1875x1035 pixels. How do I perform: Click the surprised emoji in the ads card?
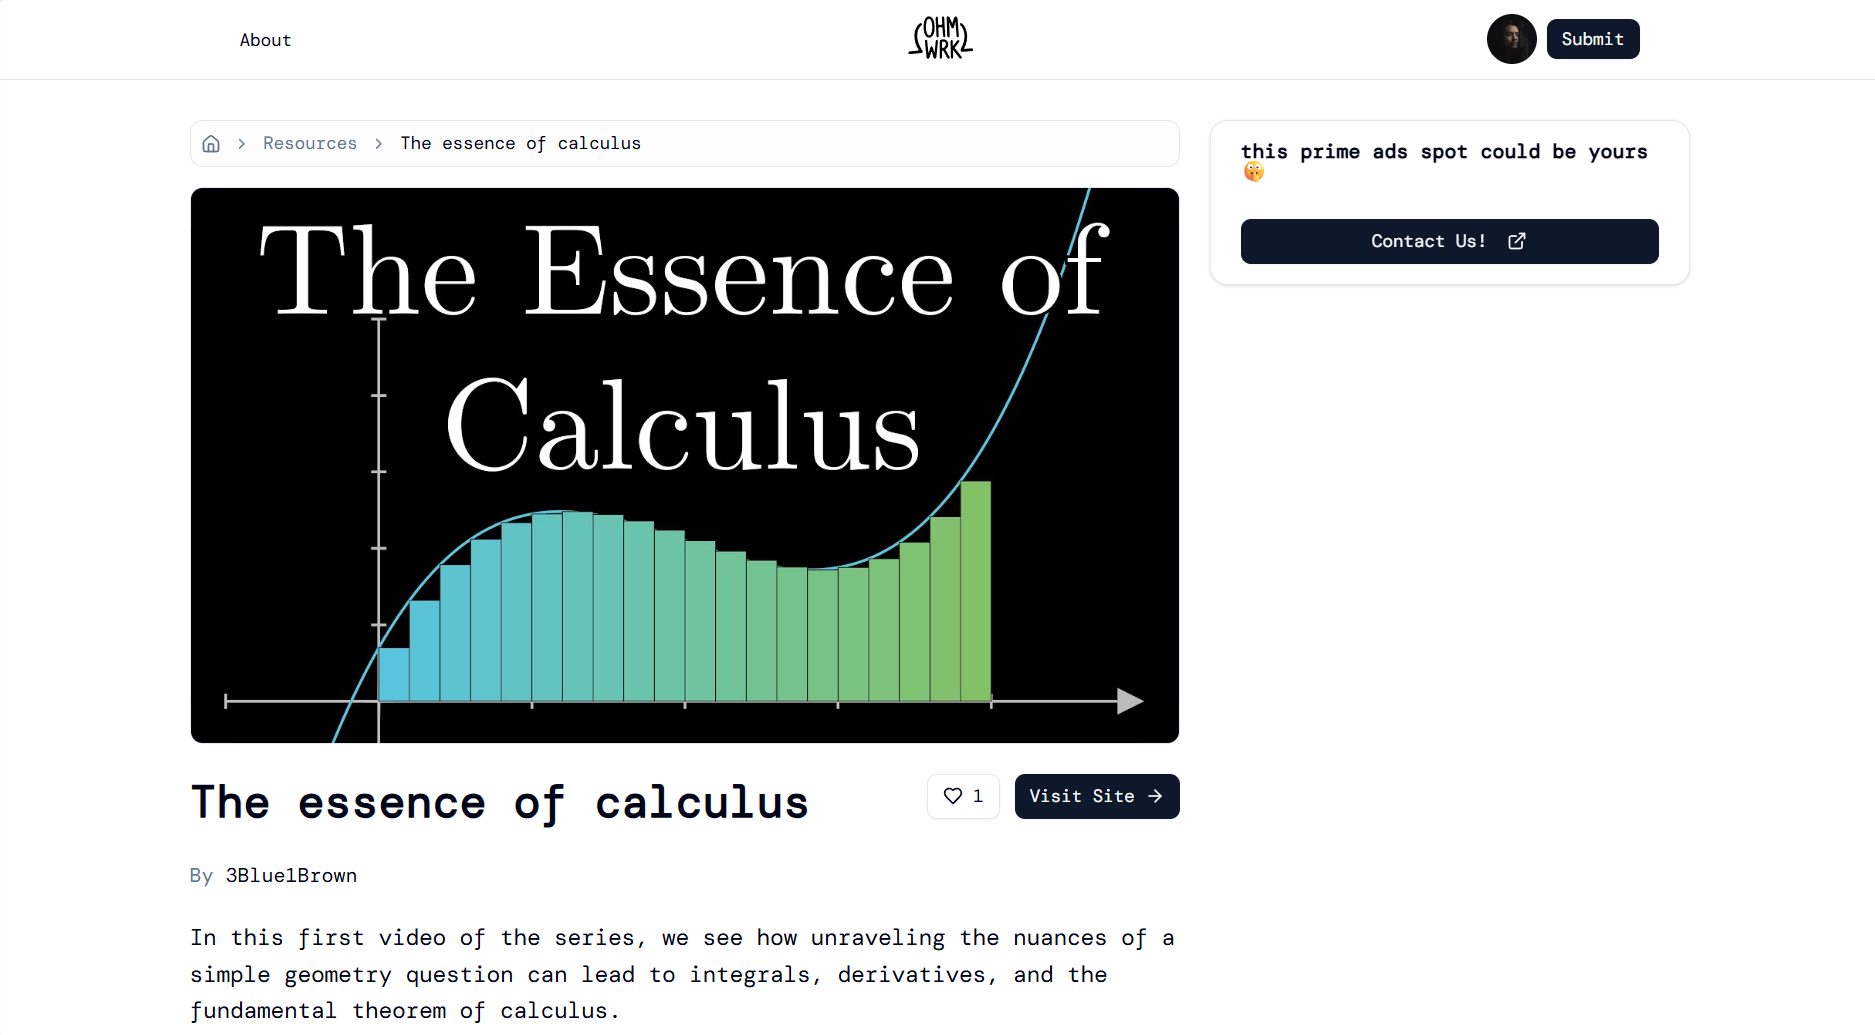tap(1254, 173)
